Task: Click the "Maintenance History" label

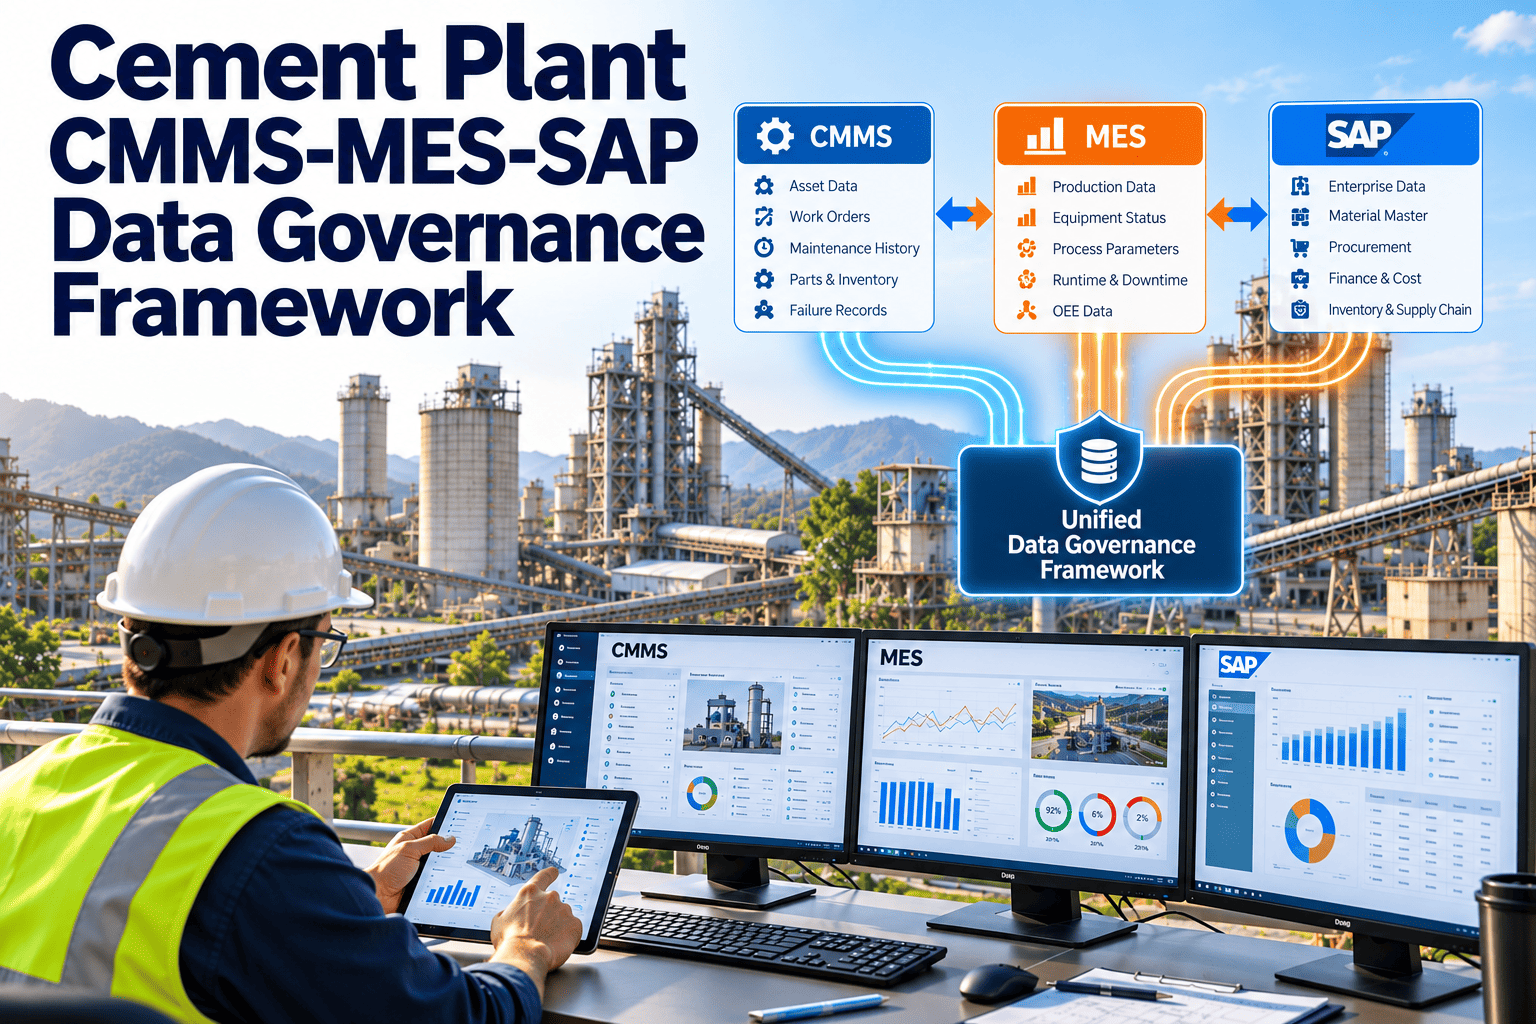Action: (855, 248)
